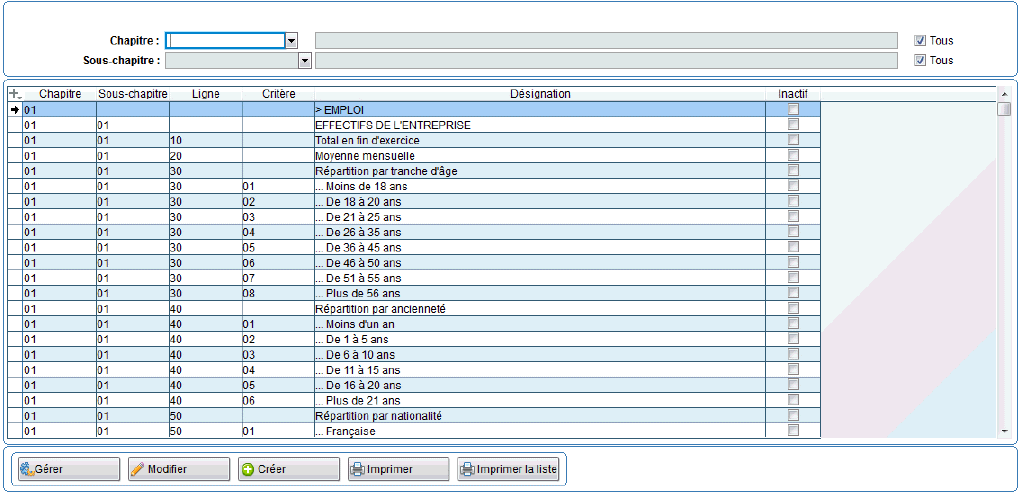Sort by the Chapitre column header
Screen dimensions: 1022x494
pyautogui.click(x=59, y=94)
